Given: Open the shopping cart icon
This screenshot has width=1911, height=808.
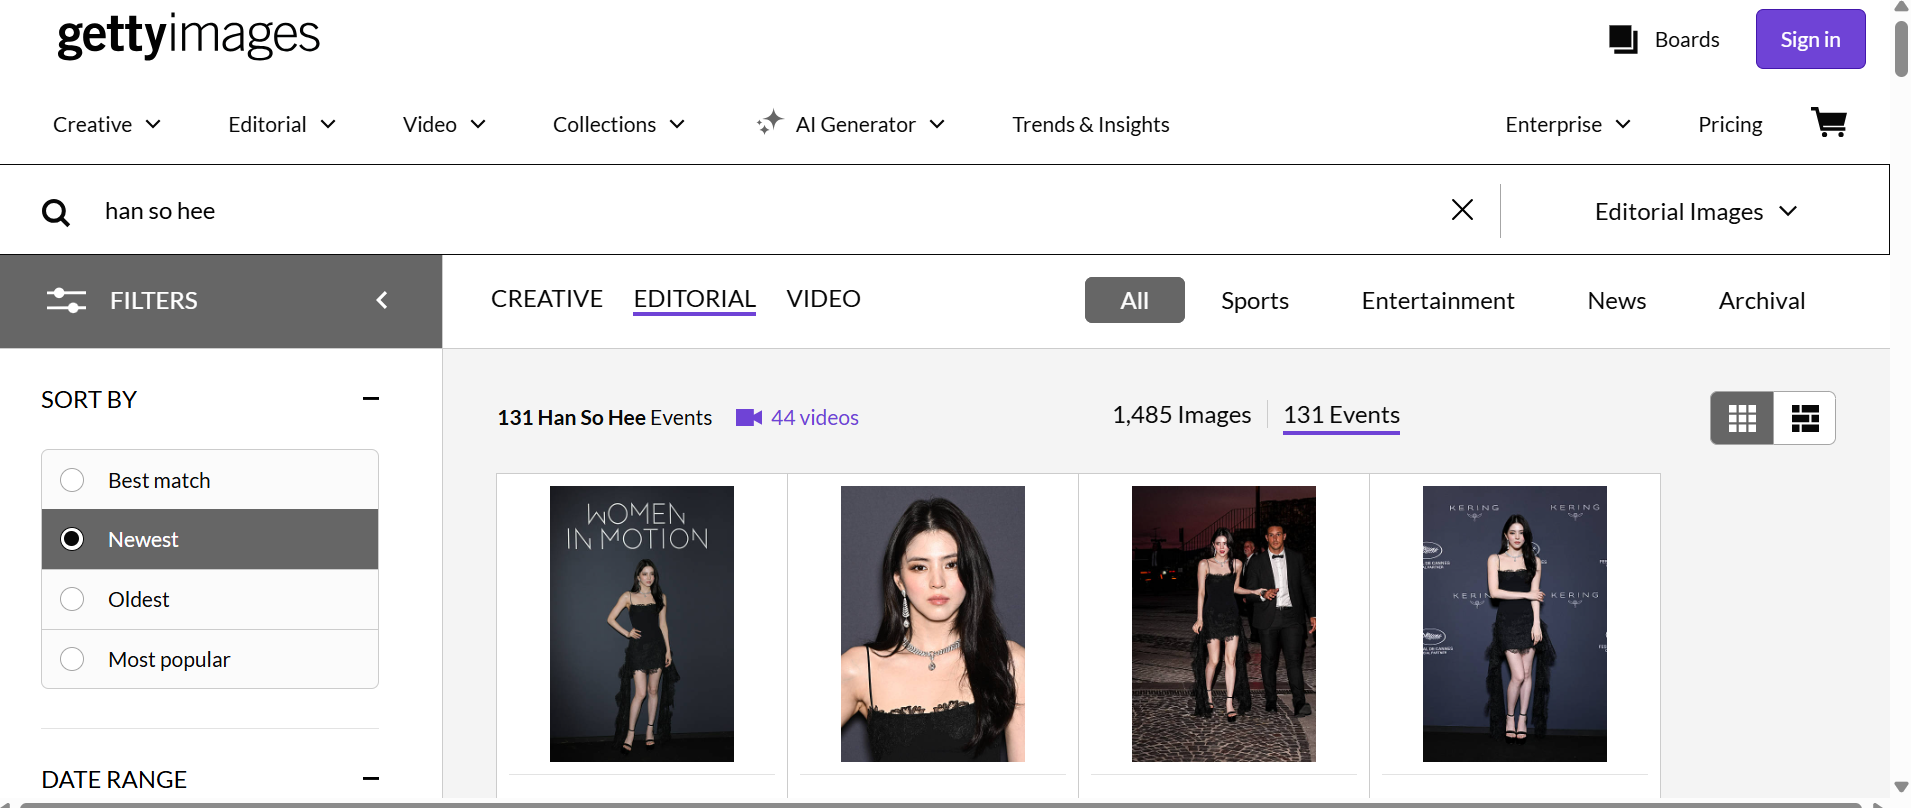Looking at the screenshot, I should (x=1828, y=123).
